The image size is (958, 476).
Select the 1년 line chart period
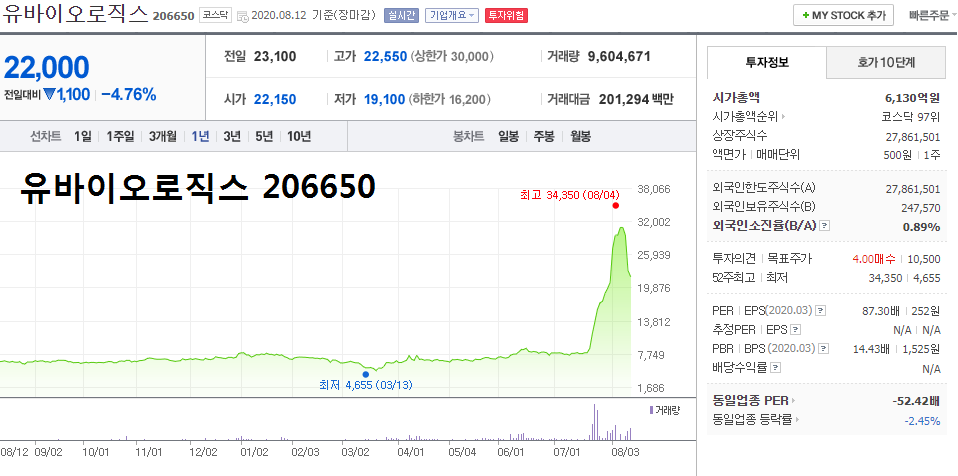coord(200,136)
